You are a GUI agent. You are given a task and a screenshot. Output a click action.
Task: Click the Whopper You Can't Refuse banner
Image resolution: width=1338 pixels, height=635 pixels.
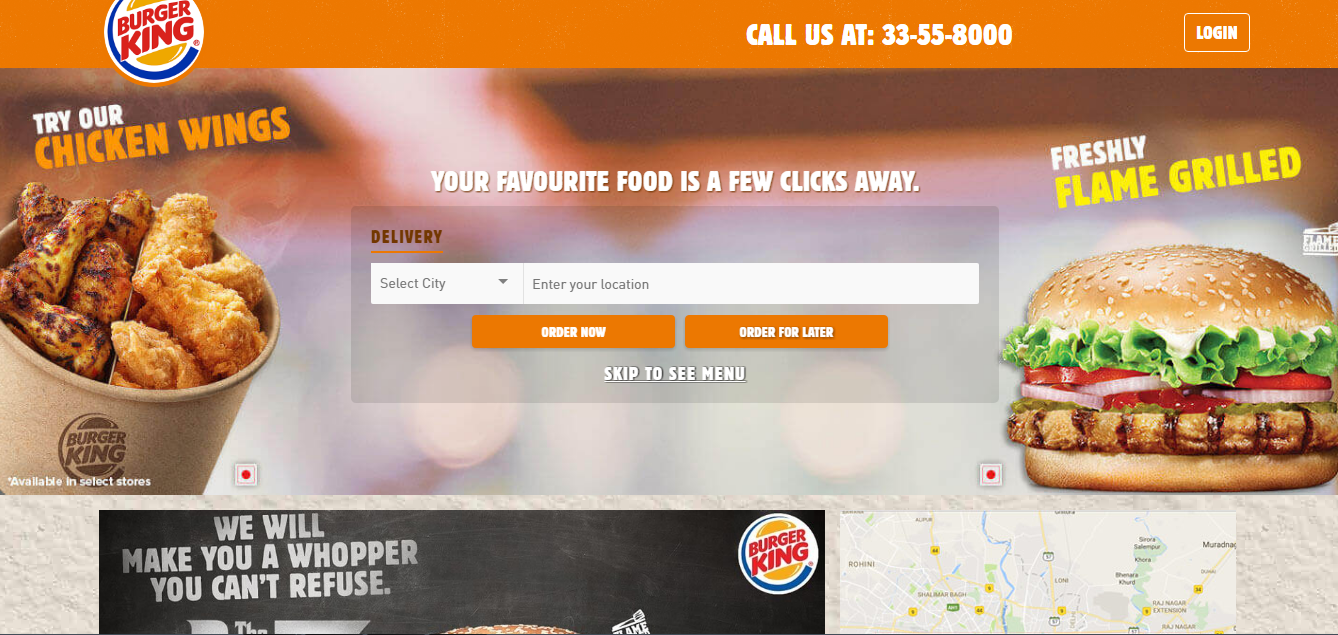(462, 573)
